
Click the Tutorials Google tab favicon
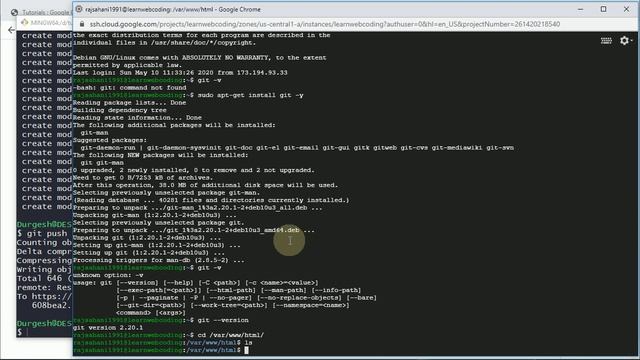click(x=15, y=13)
